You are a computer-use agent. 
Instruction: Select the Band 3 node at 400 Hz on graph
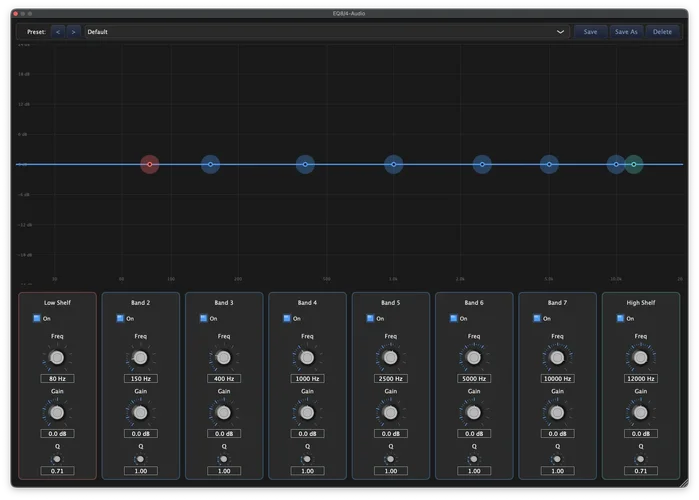(x=305, y=164)
